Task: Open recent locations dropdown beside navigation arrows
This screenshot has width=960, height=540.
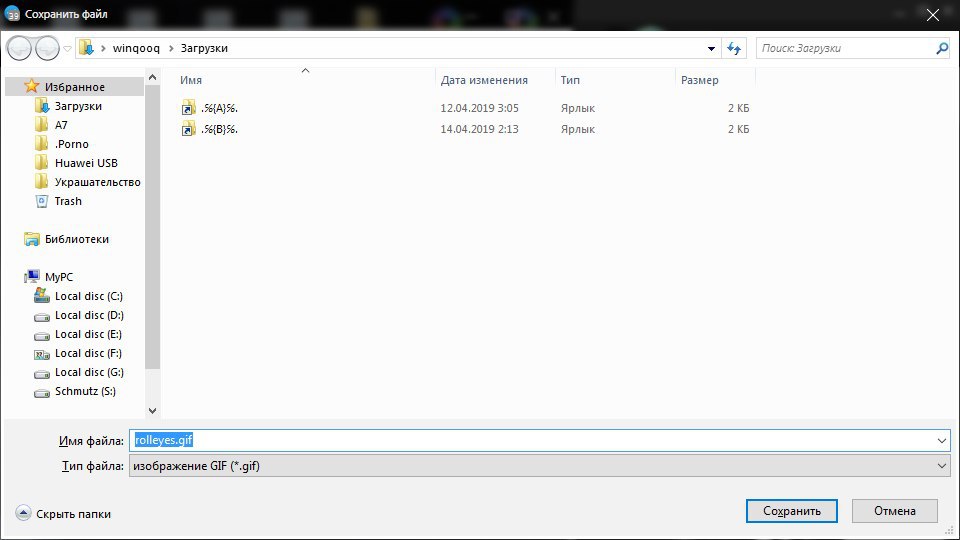Action: [67, 48]
